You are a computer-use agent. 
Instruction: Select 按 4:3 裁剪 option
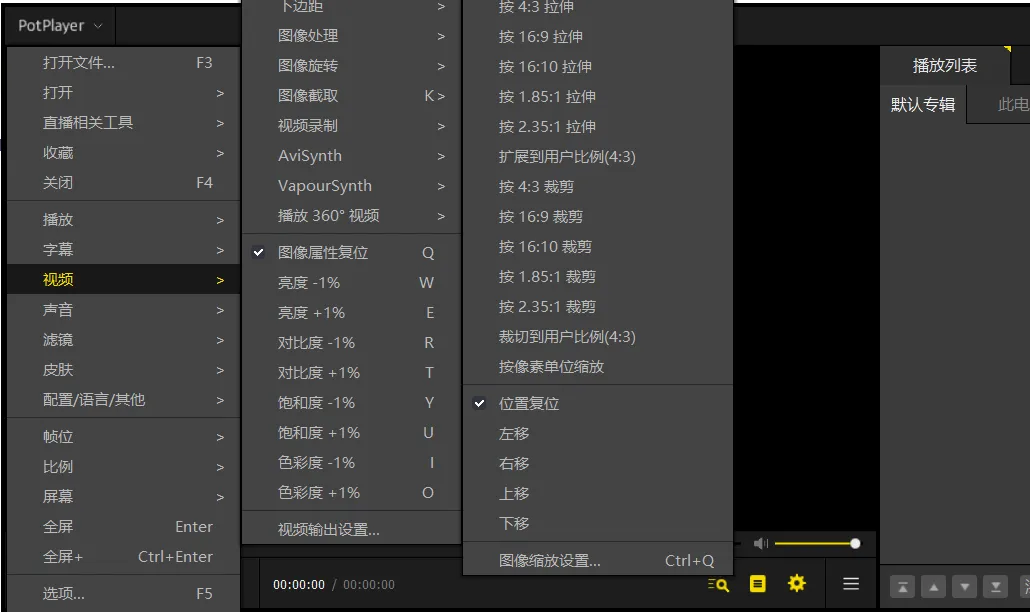(x=598, y=187)
